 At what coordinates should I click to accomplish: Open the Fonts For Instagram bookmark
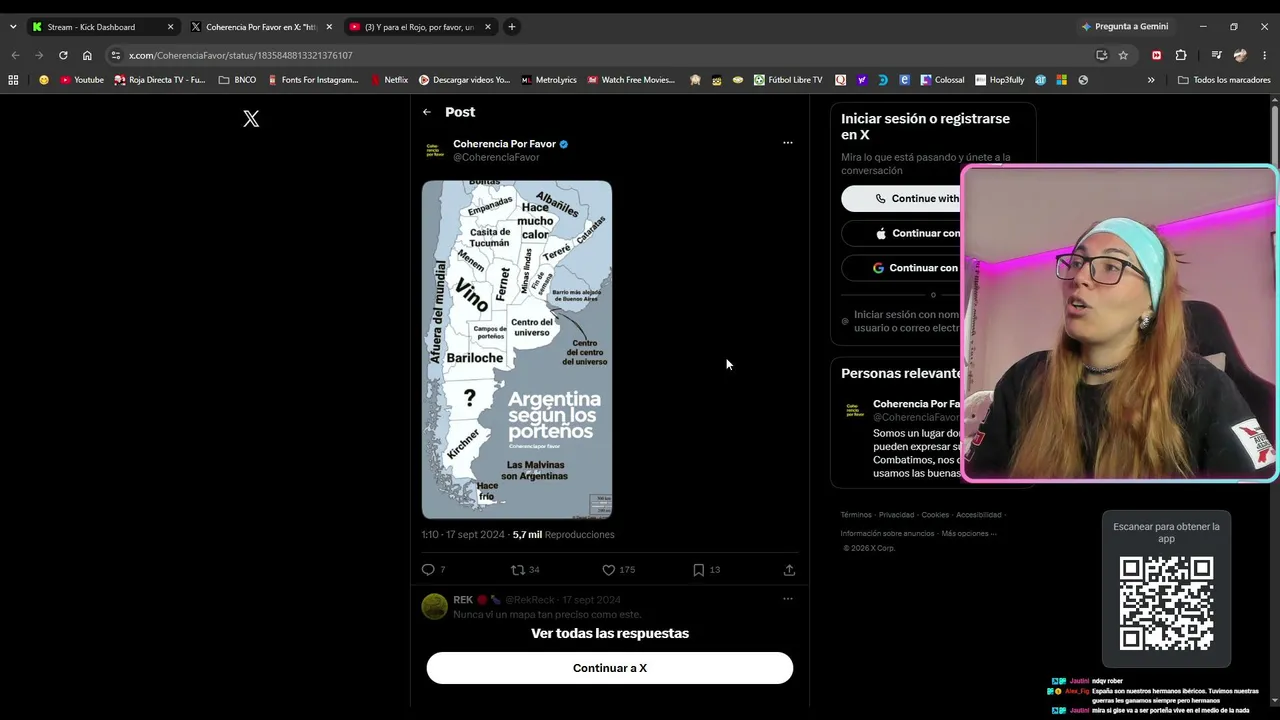click(x=312, y=80)
